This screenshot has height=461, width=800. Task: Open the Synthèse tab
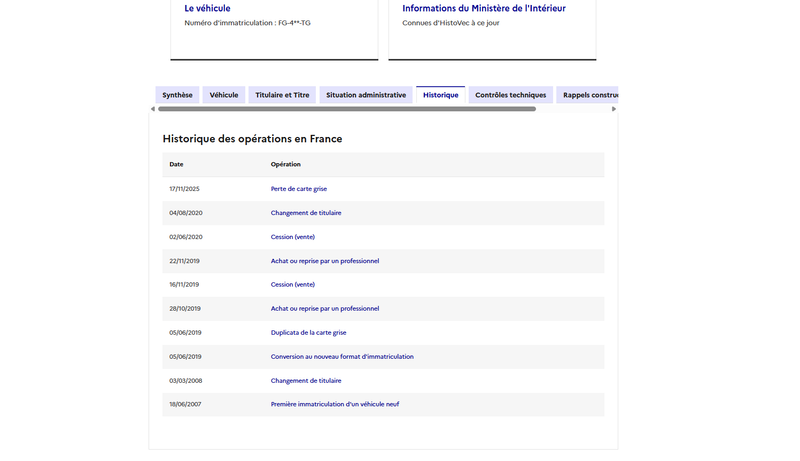point(178,95)
